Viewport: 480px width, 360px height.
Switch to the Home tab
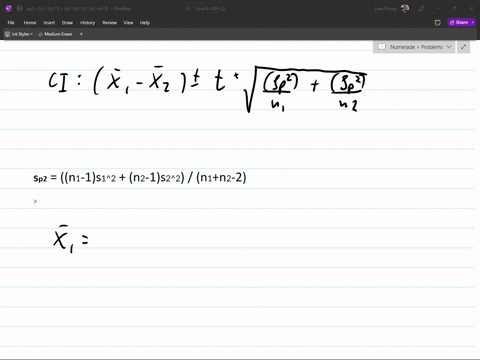(30, 23)
